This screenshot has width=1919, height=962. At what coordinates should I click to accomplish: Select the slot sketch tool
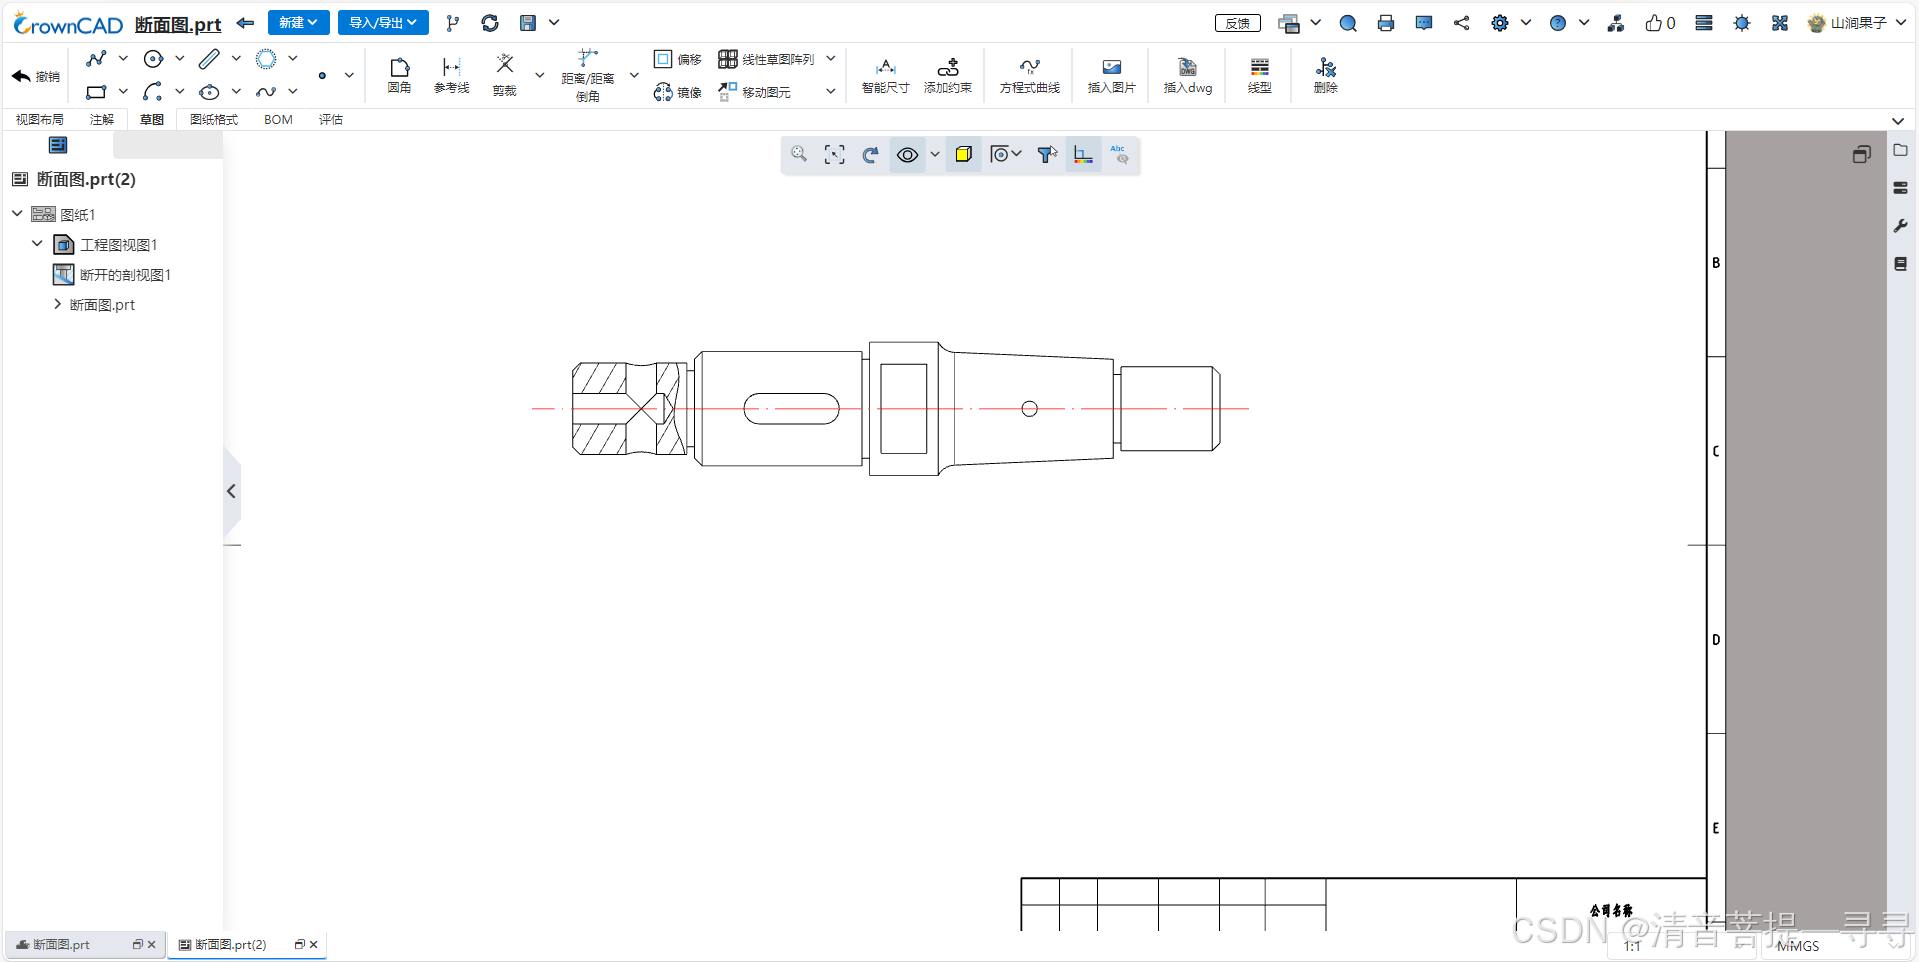(x=209, y=59)
